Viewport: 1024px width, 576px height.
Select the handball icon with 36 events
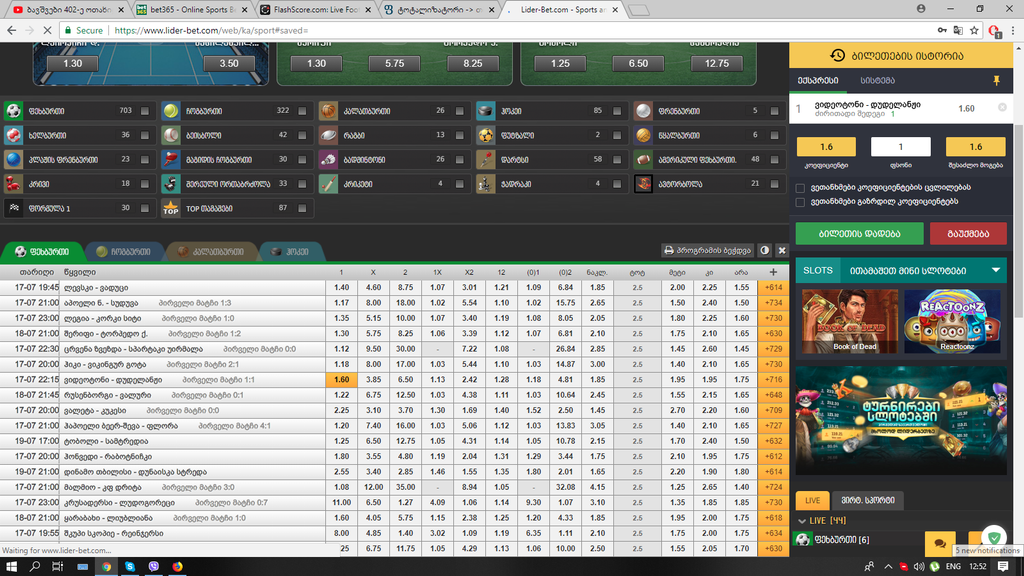[x=13, y=135]
